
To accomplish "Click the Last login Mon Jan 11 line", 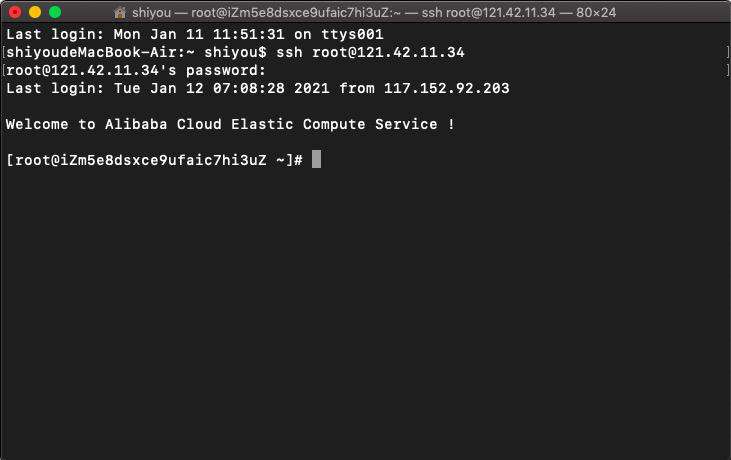I will pos(194,34).
